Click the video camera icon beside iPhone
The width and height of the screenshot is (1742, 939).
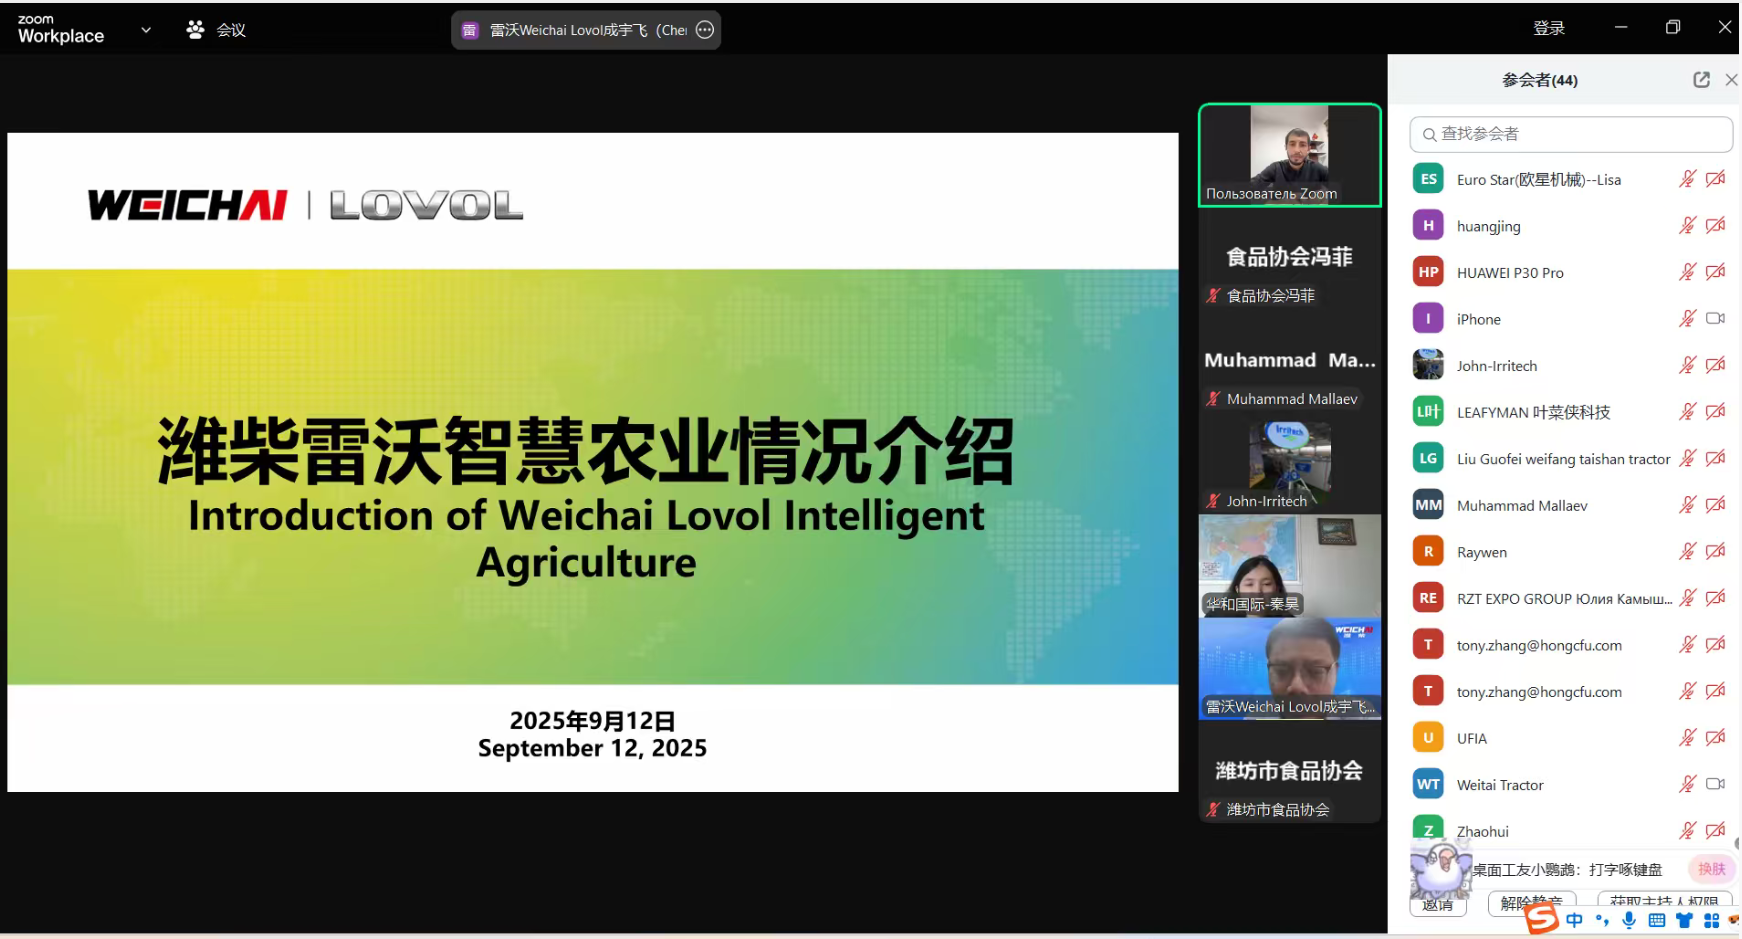pos(1715,319)
